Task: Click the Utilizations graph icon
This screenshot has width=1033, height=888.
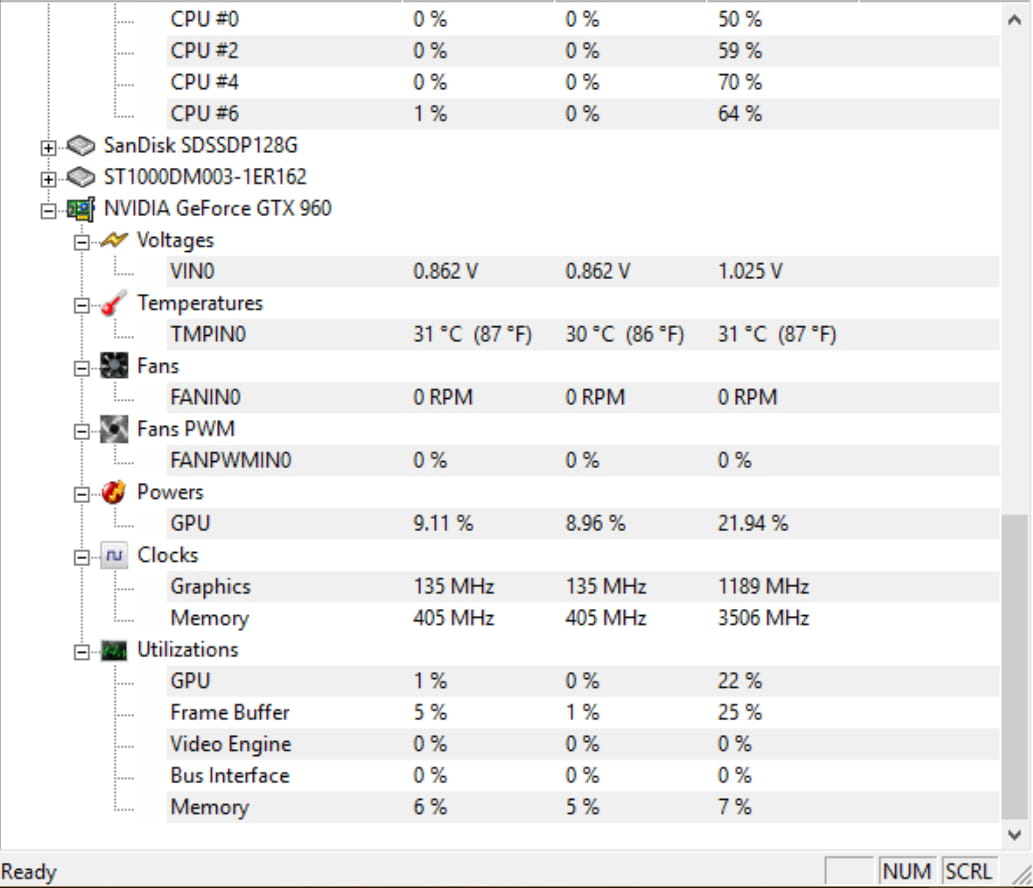Action: click(x=114, y=650)
